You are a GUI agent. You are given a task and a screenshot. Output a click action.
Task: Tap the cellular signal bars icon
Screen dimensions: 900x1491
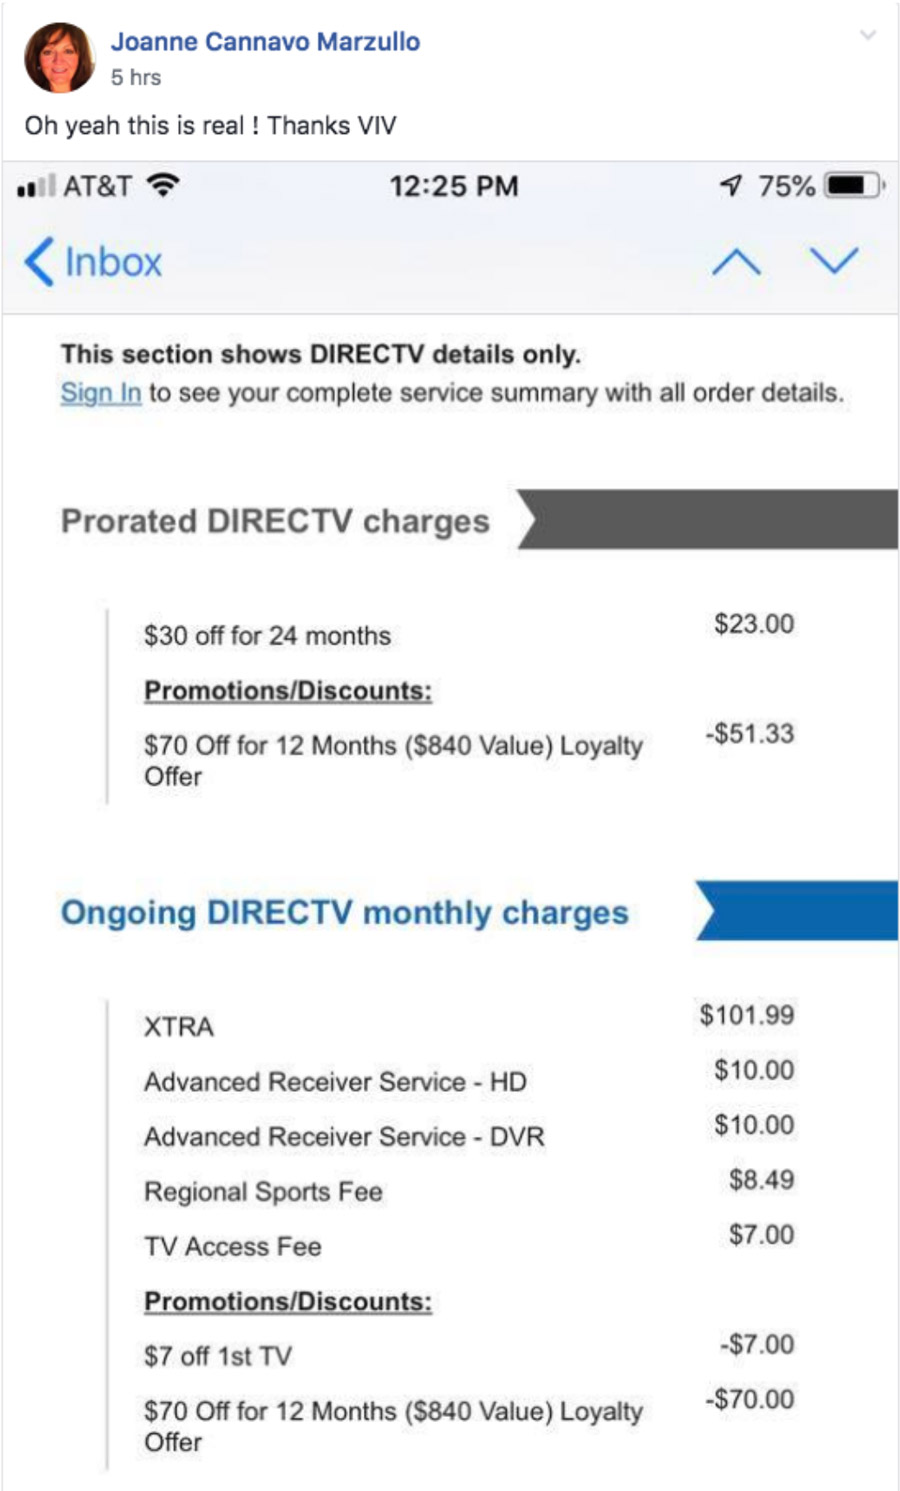36,186
